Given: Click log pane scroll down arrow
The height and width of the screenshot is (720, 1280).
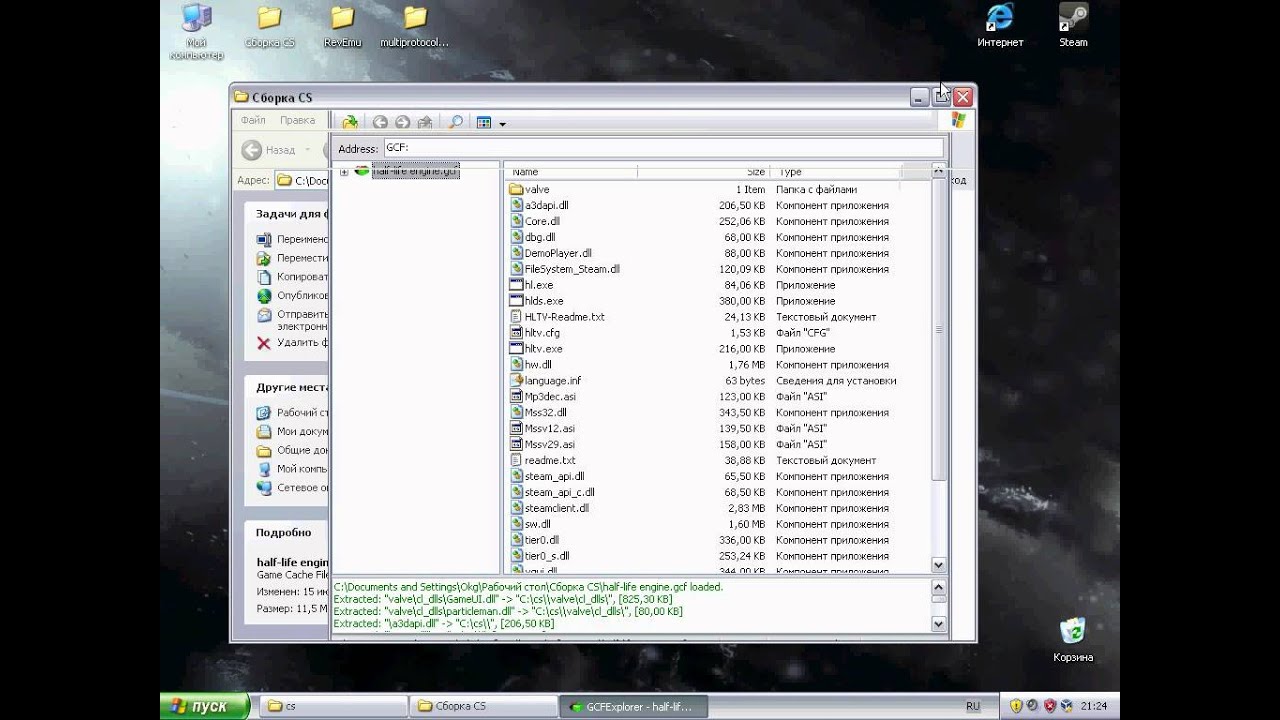Looking at the screenshot, I should coord(938,623).
